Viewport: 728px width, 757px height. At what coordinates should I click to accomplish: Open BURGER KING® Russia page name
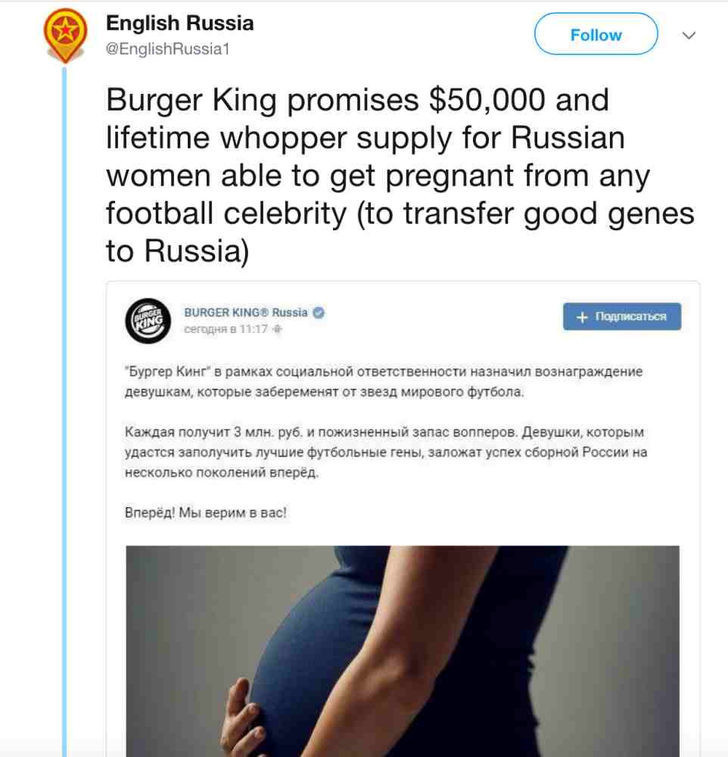[245, 313]
